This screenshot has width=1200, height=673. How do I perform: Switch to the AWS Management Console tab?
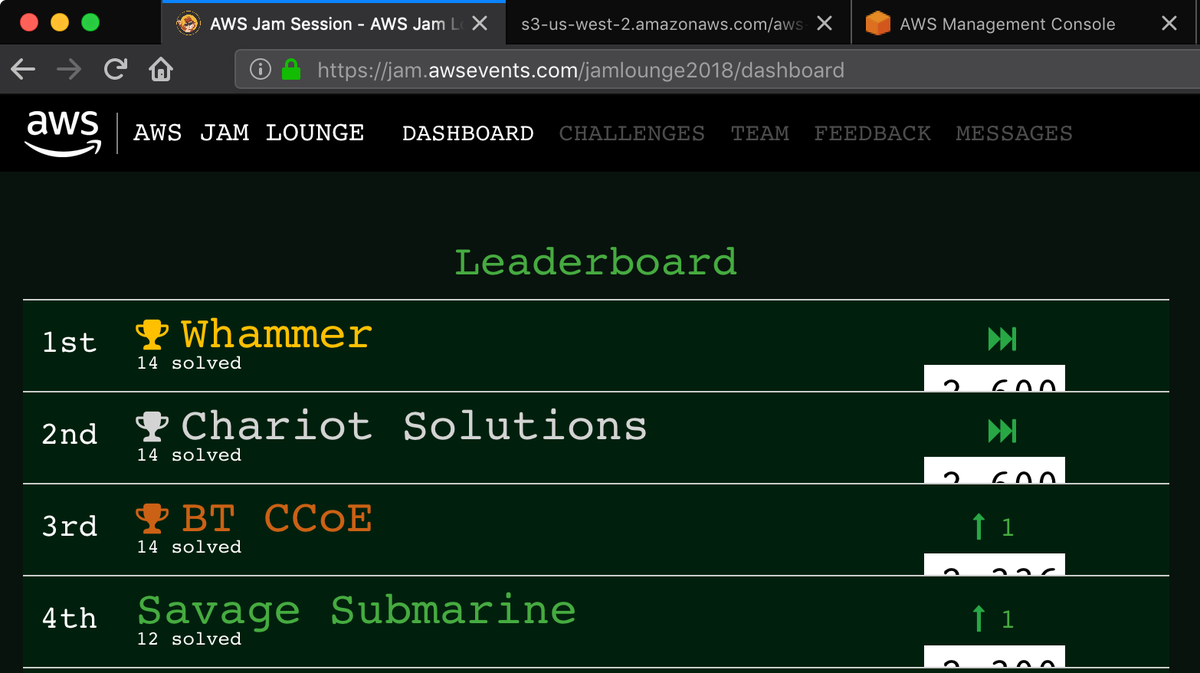(1025, 23)
